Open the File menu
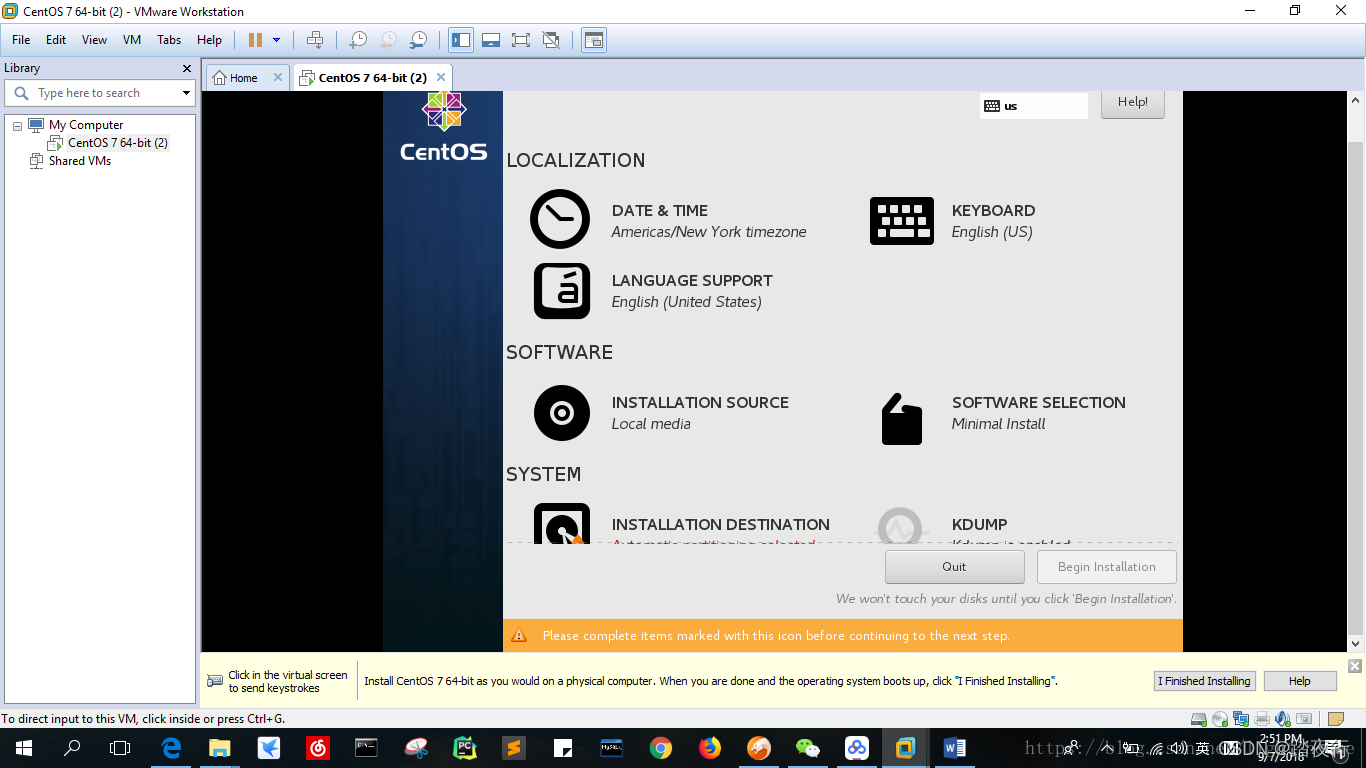Image resolution: width=1366 pixels, height=768 pixels. (x=21, y=40)
